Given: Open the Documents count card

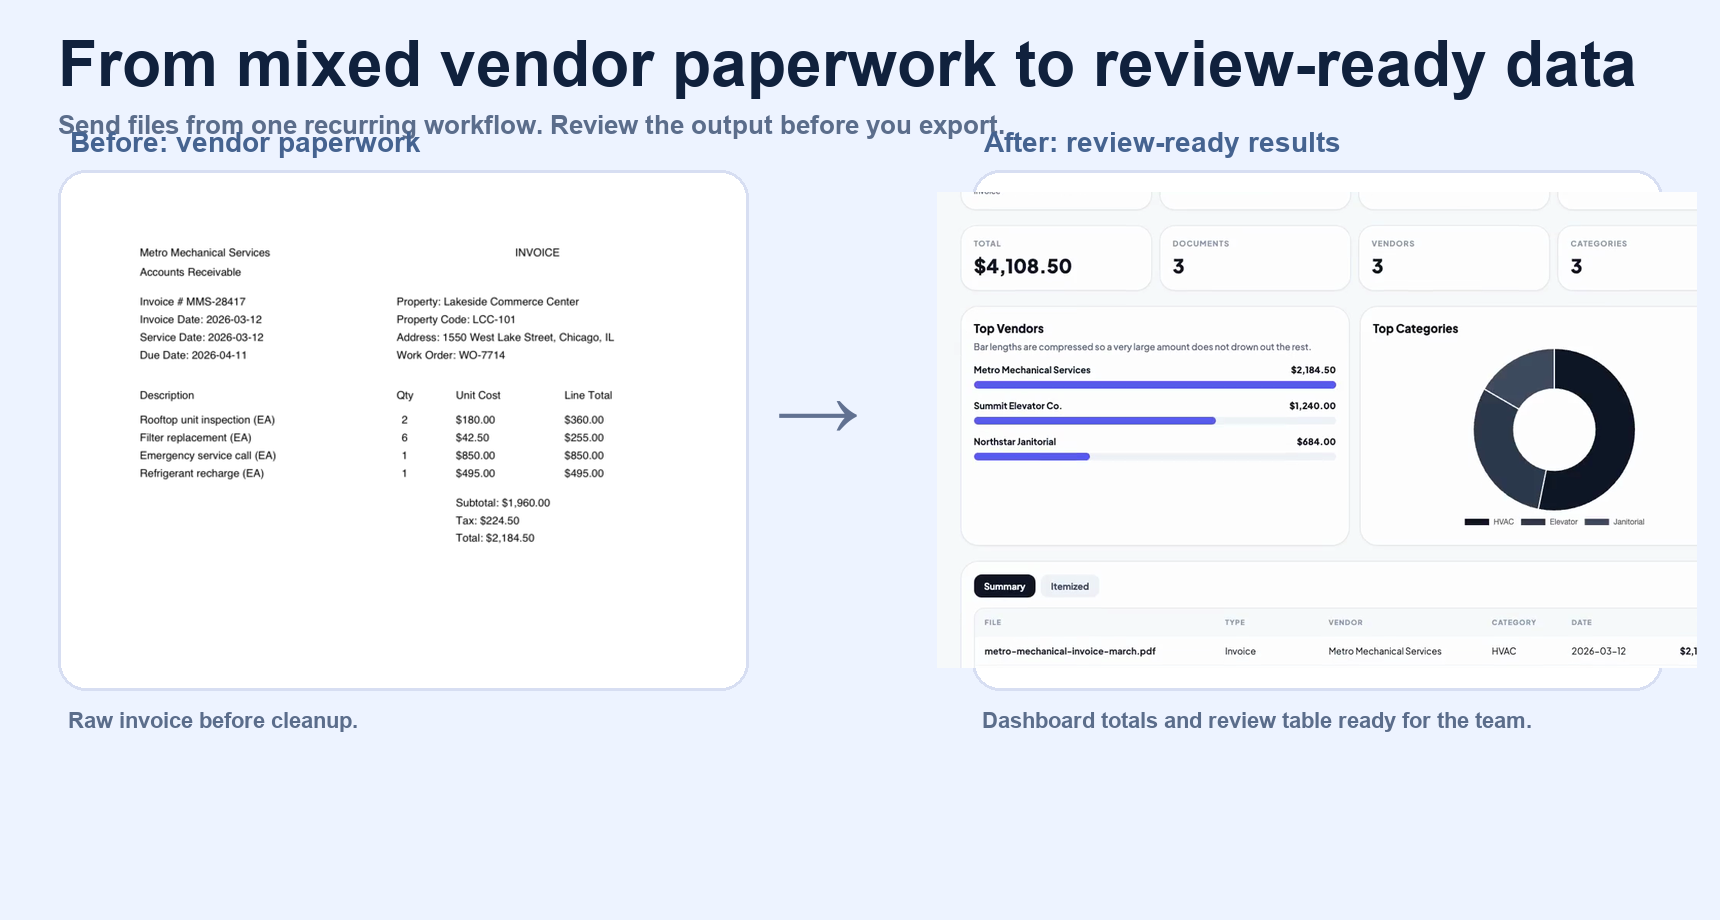Looking at the screenshot, I should (x=1254, y=258).
